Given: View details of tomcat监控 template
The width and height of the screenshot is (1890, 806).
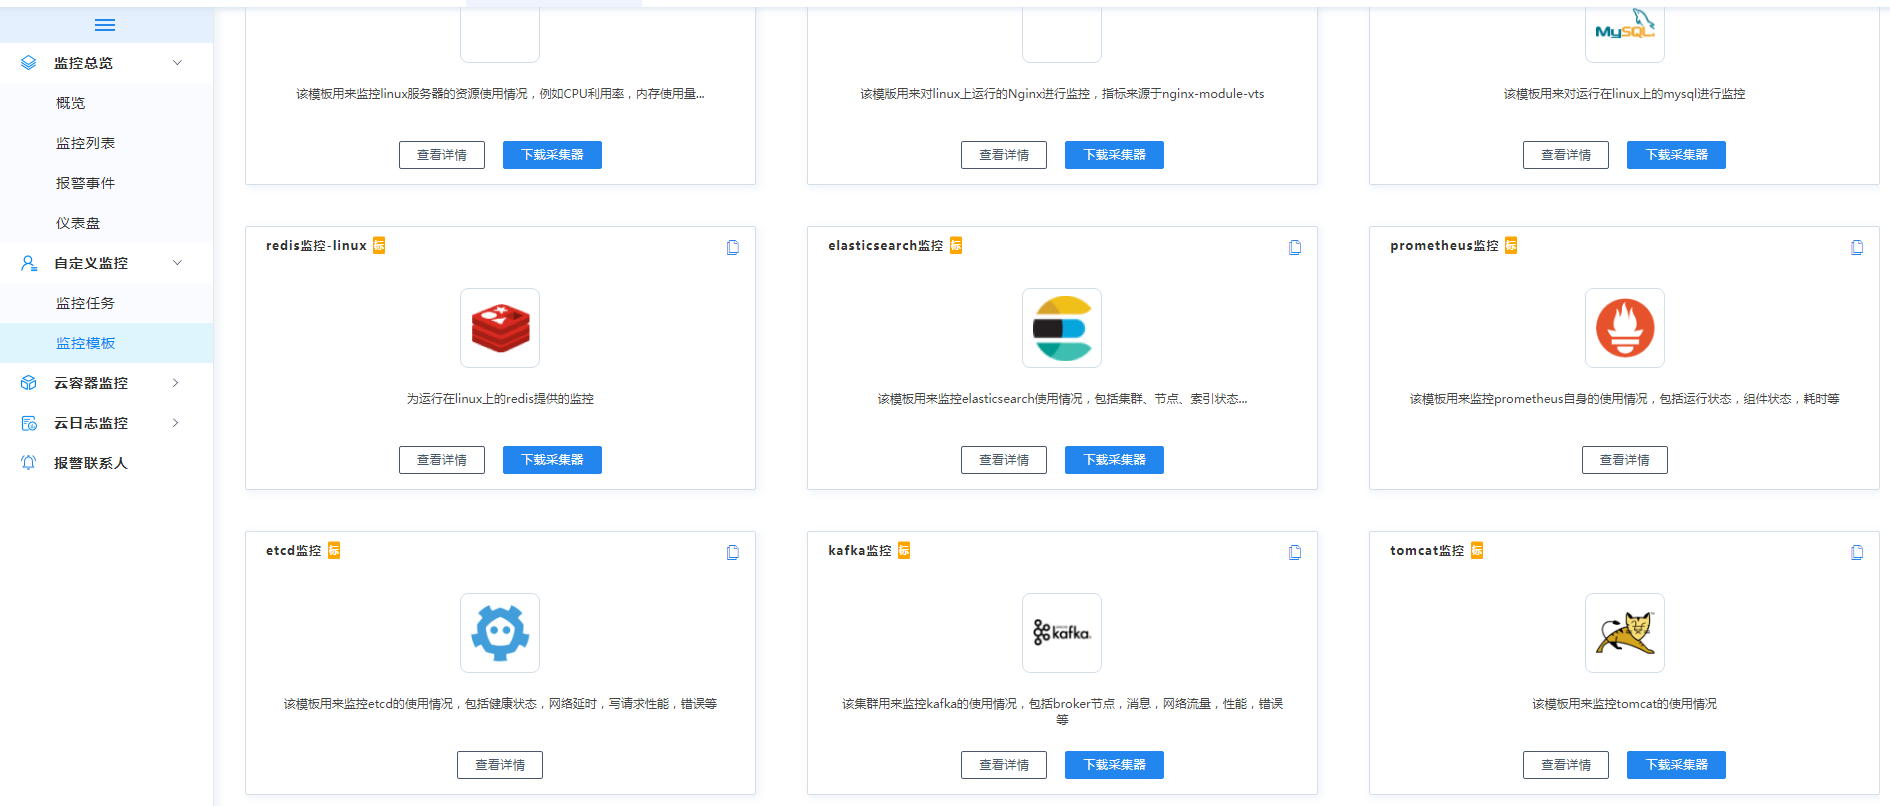Looking at the screenshot, I should [x=1566, y=765].
